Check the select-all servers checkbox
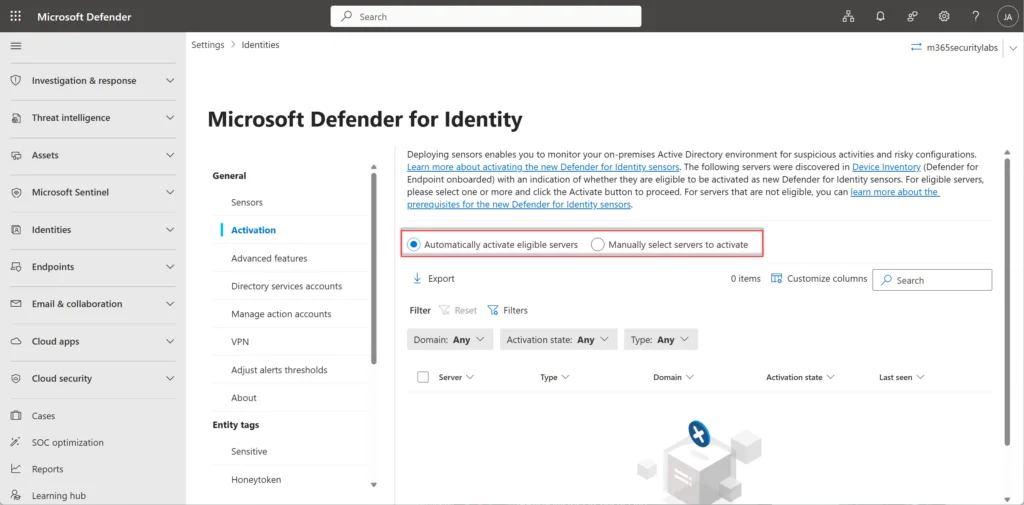Viewport: 1024px width, 505px height. (x=423, y=377)
